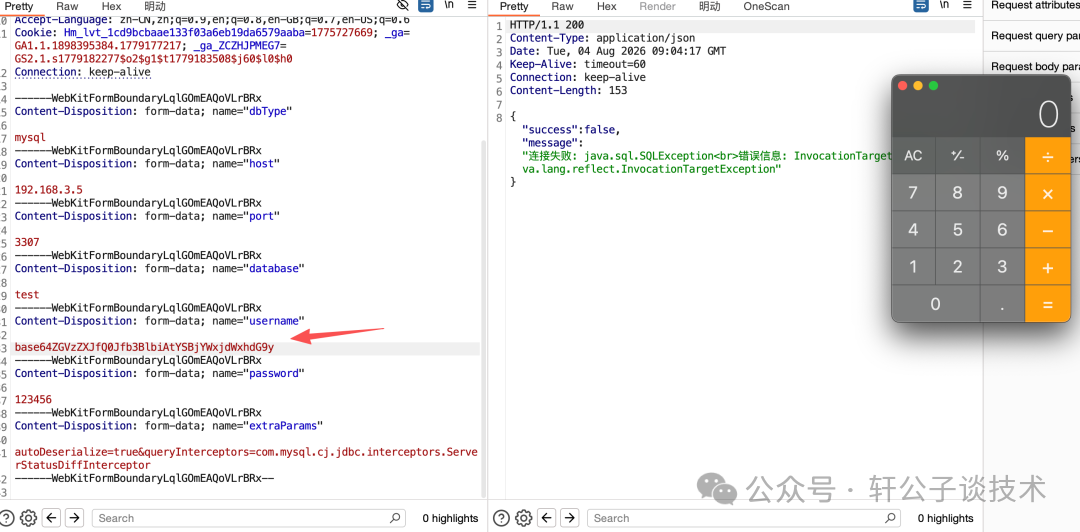Screen dimensions: 1080x532
Task: Click number 3 in Calculator
Action: point(1002,267)
